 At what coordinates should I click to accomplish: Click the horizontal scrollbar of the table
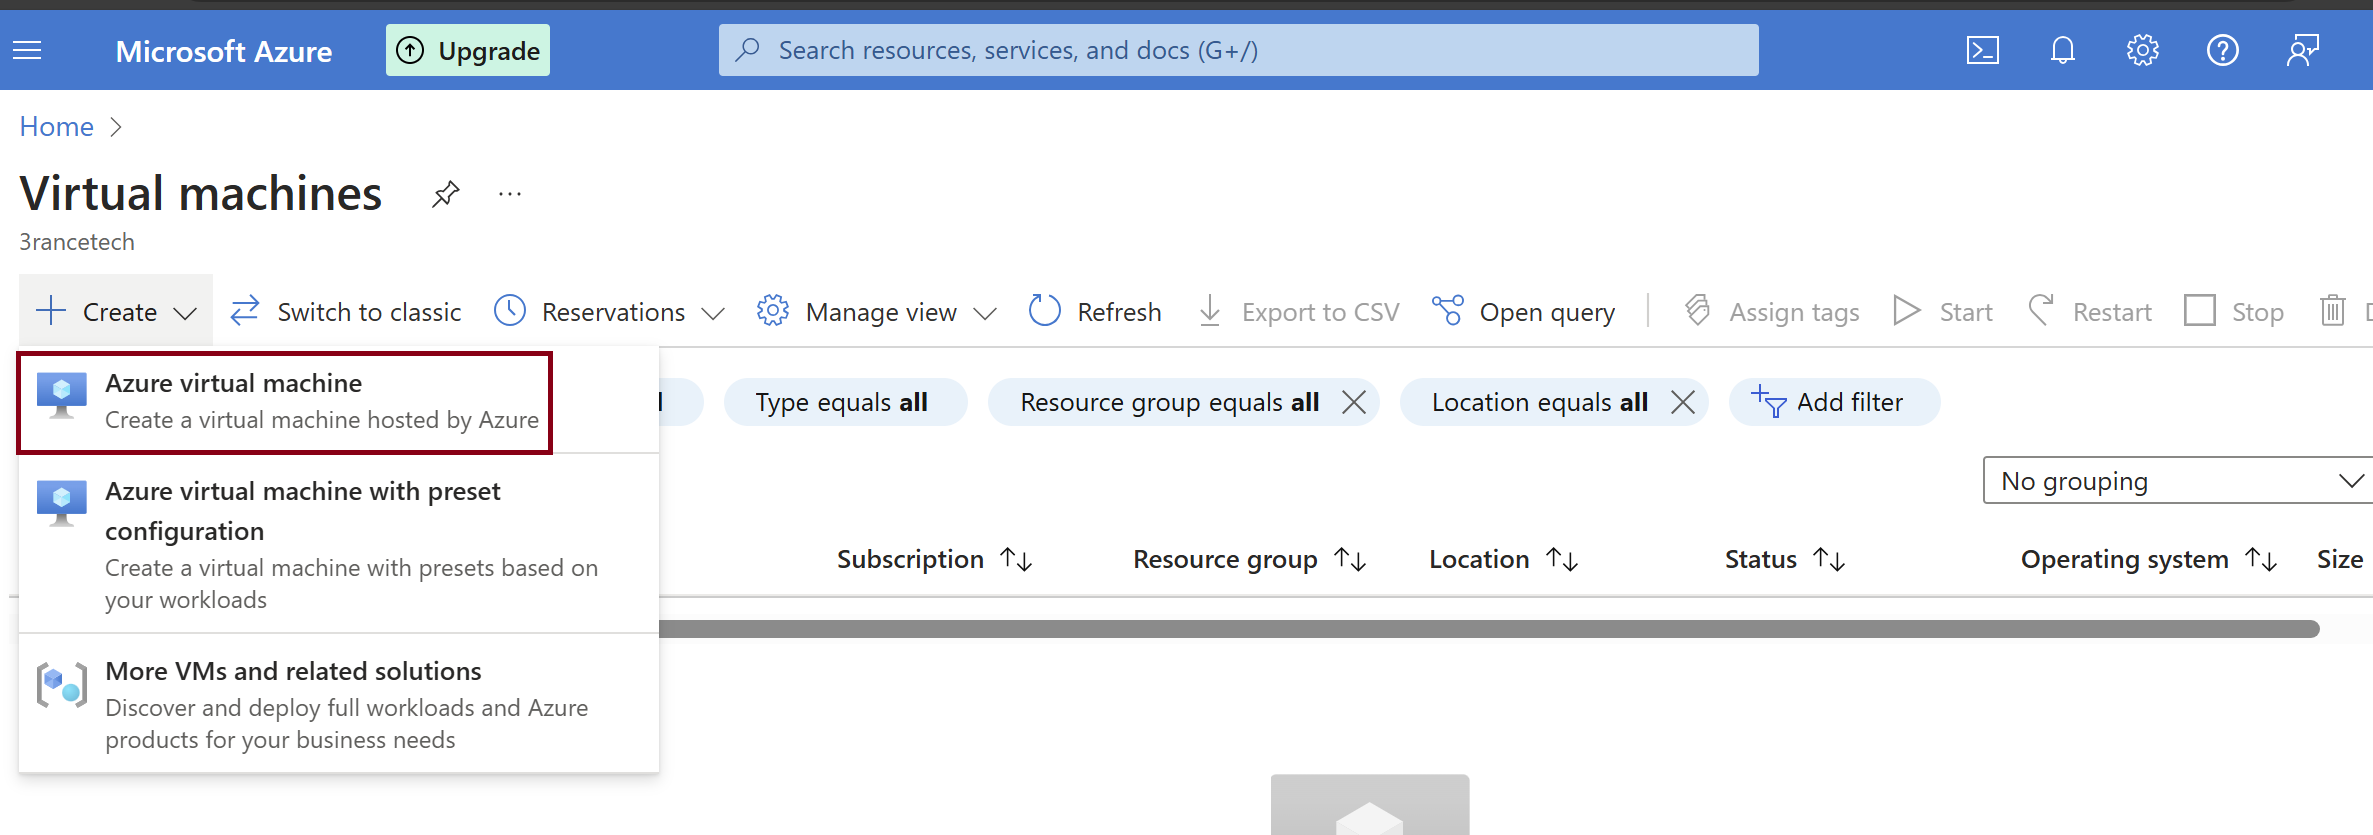[x=1488, y=628]
